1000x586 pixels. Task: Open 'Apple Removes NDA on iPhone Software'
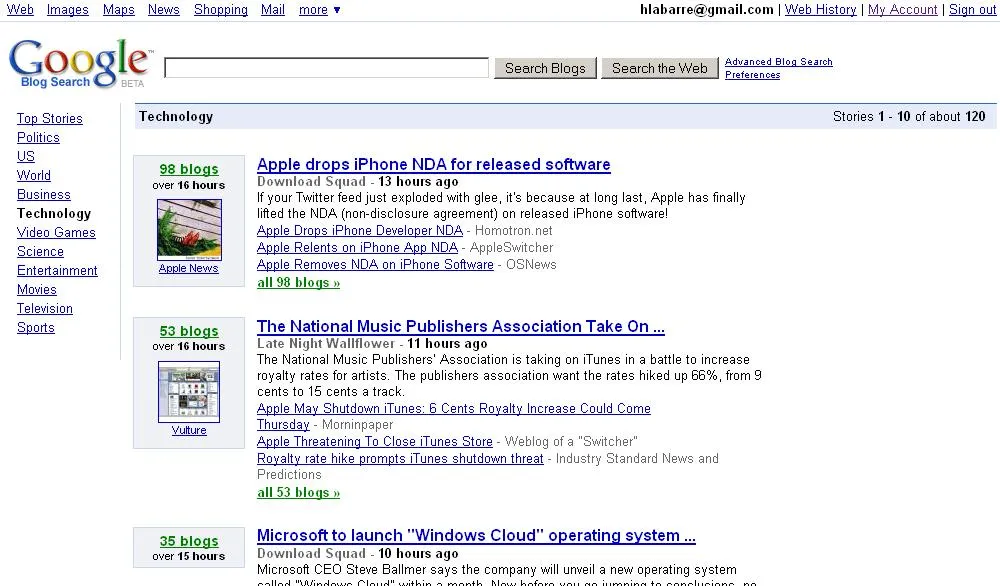(375, 265)
